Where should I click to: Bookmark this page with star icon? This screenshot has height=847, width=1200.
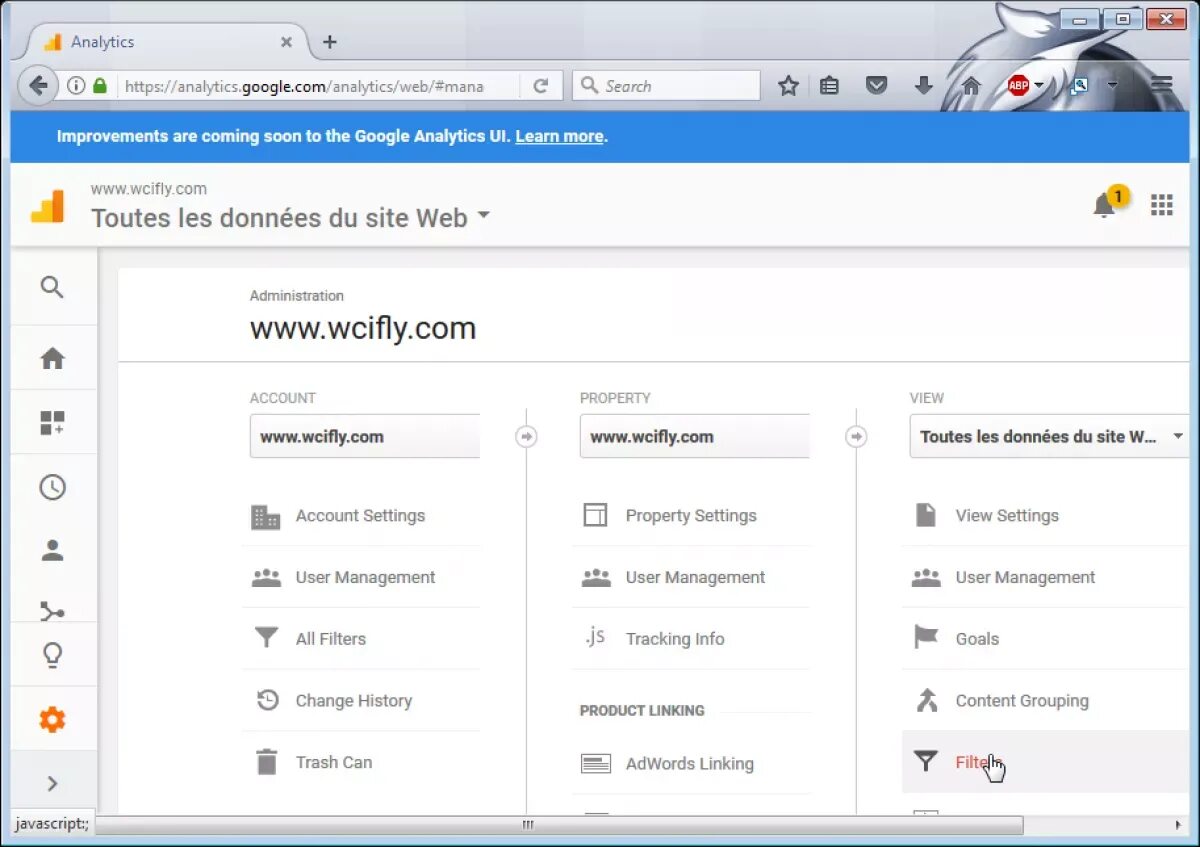[x=788, y=86]
